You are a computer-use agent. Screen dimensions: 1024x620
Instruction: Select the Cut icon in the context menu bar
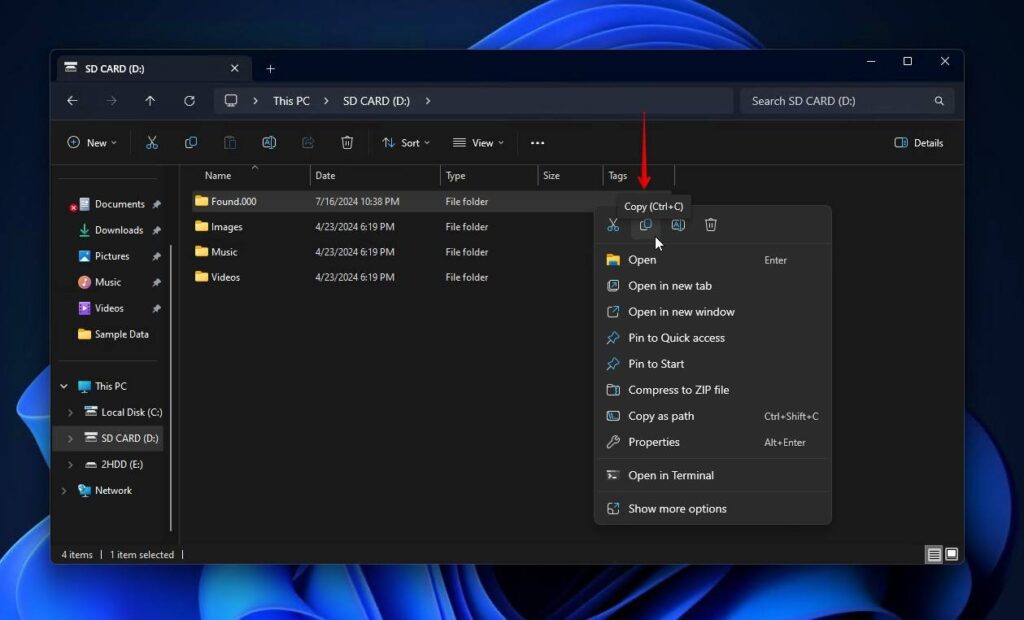click(x=613, y=225)
